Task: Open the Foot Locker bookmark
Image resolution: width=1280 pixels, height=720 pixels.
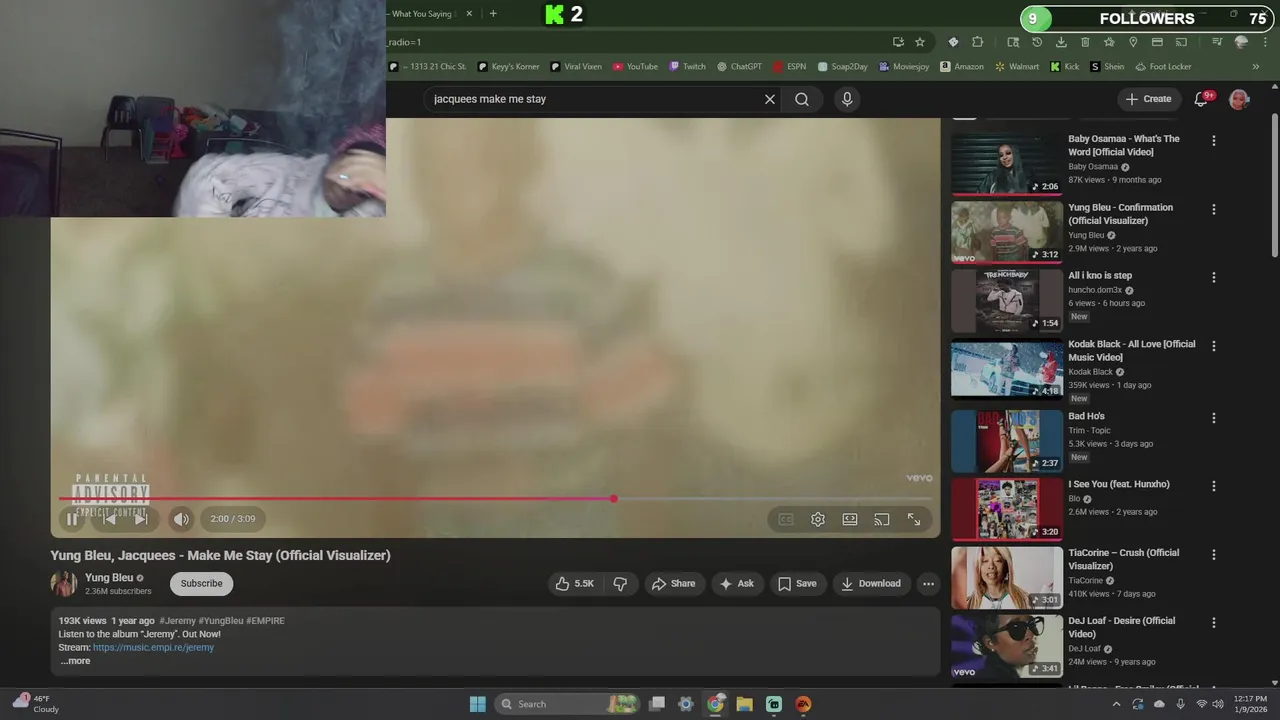Action: 1163,67
